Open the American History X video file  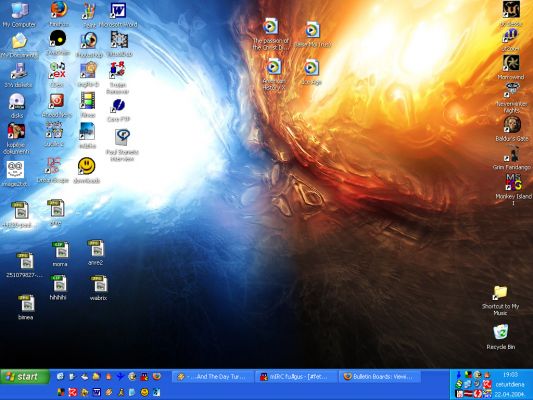click(x=273, y=67)
